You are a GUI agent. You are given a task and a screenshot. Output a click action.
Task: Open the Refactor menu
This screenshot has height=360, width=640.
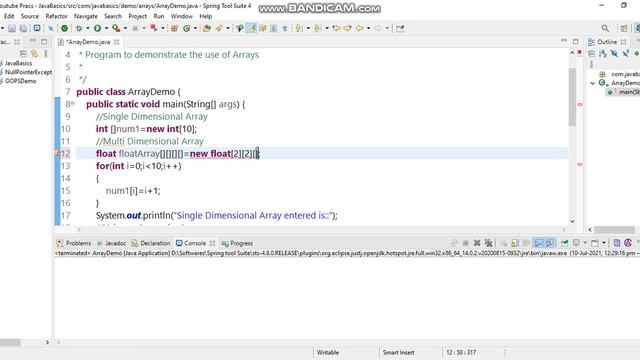[56, 16]
